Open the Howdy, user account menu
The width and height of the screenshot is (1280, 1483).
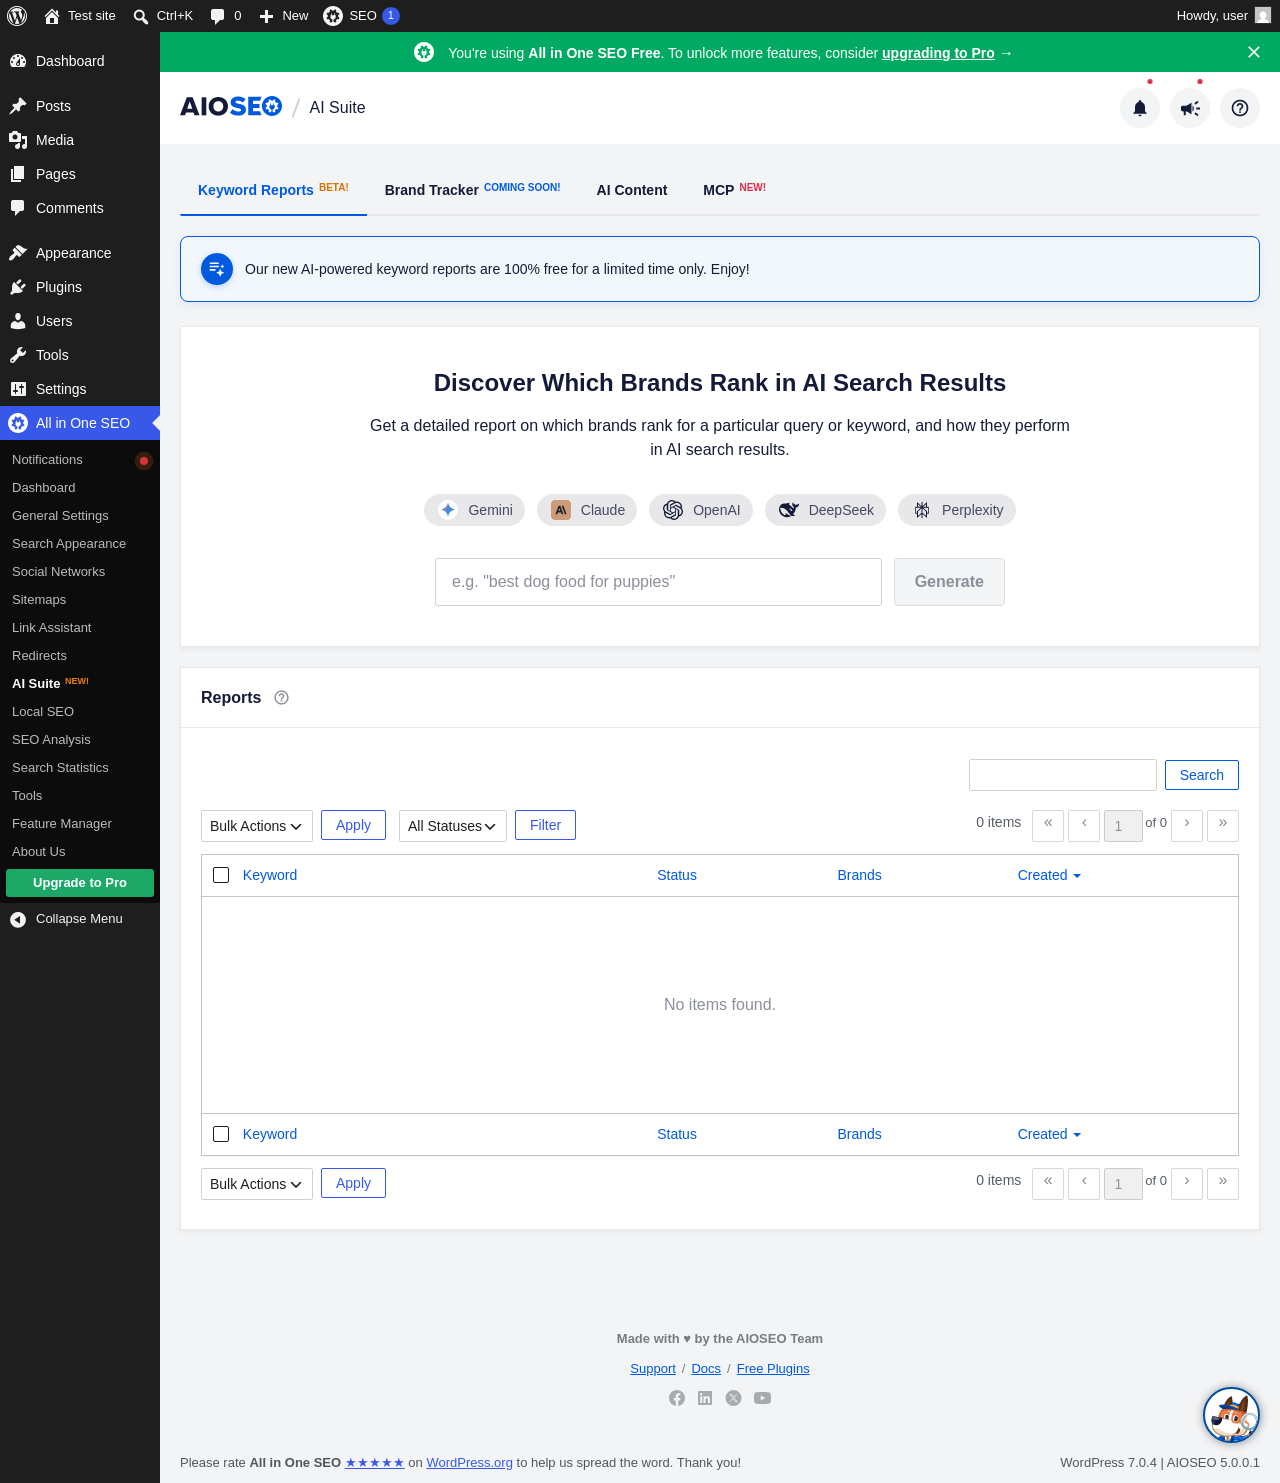pyautogui.click(x=1223, y=16)
